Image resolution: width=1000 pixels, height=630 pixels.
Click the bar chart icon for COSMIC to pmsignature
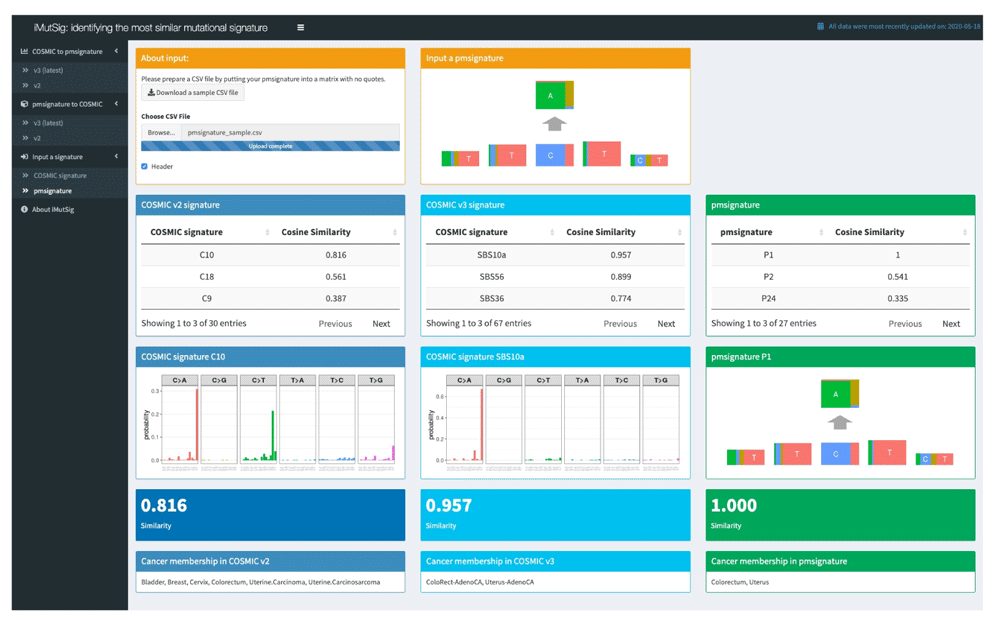(x=25, y=51)
